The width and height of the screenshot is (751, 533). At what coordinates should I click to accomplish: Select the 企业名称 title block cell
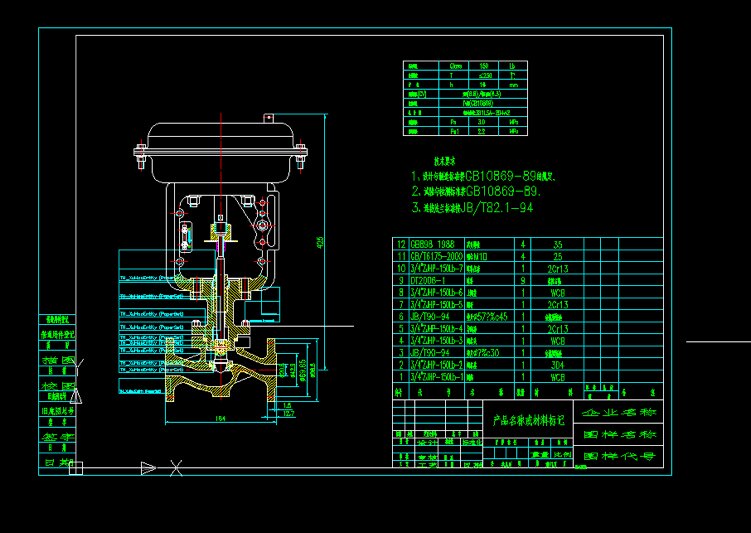click(618, 412)
